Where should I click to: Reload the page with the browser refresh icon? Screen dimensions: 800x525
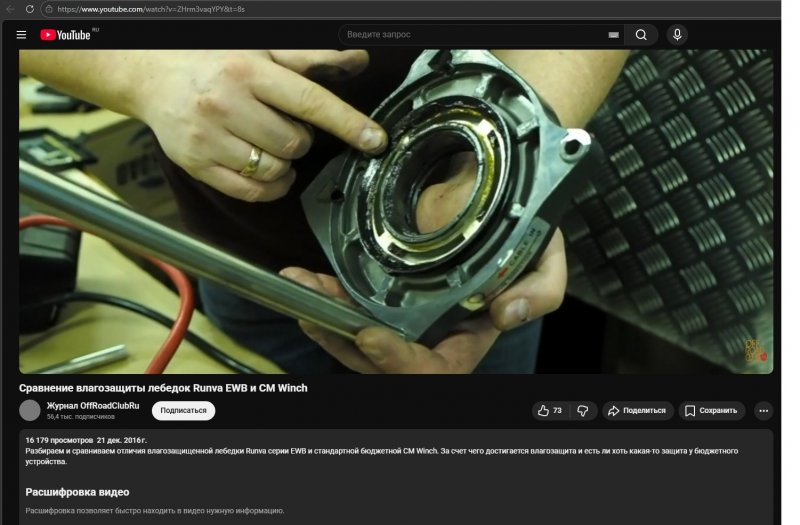pyautogui.click(x=29, y=8)
